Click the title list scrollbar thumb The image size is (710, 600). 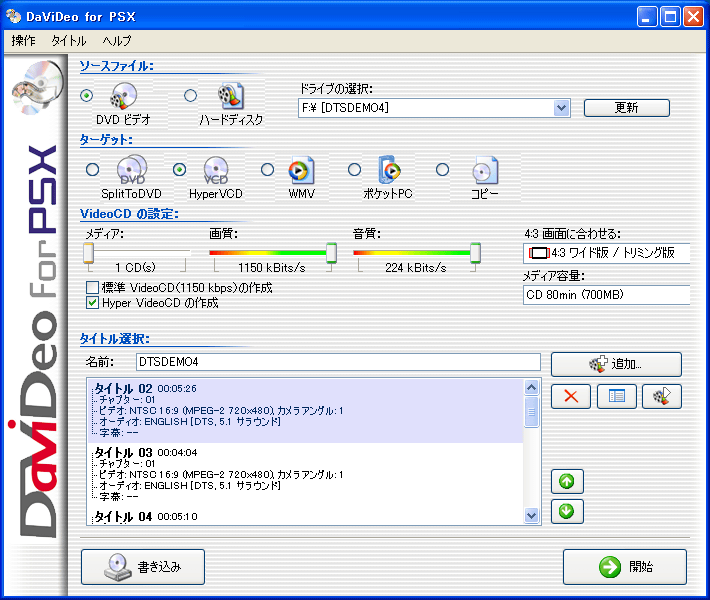pos(531,412)
